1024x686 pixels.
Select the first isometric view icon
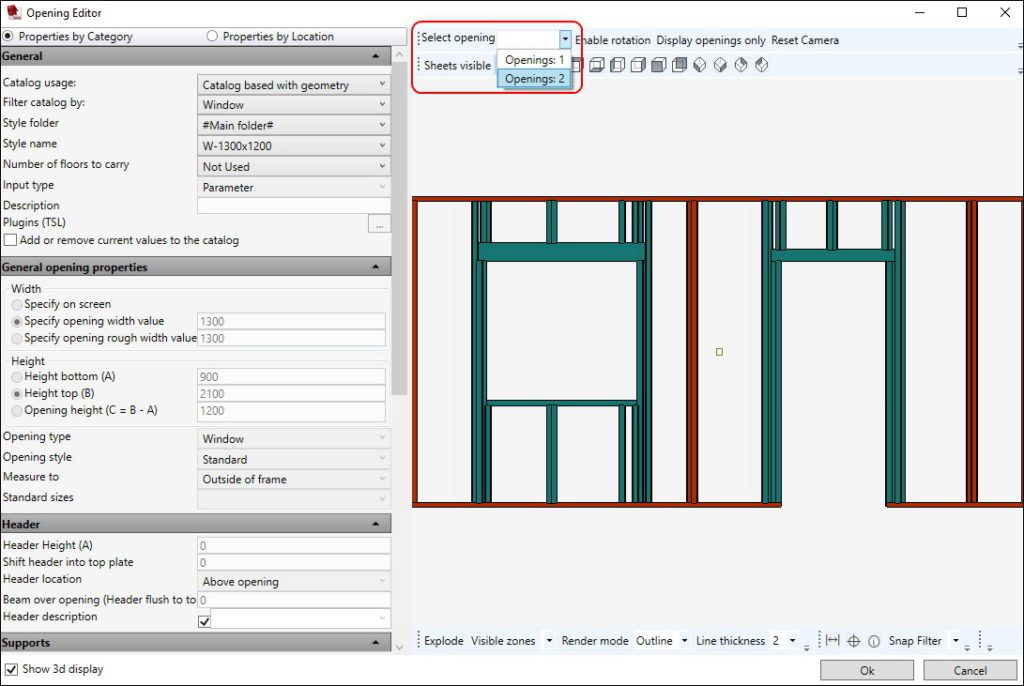(699, 65)
